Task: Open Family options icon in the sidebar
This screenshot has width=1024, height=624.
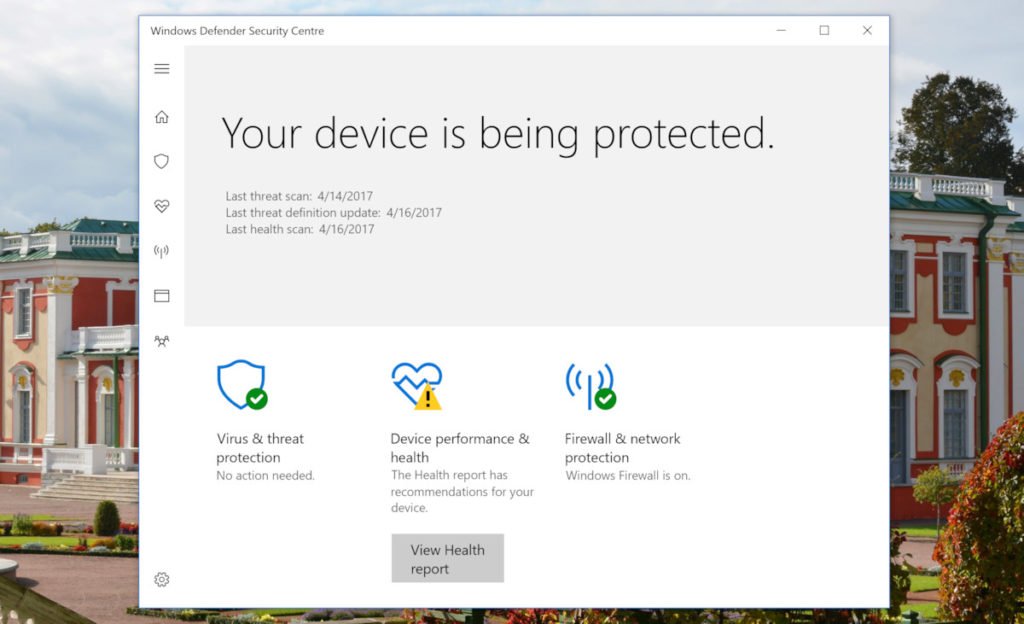Action: pos(162,341)
